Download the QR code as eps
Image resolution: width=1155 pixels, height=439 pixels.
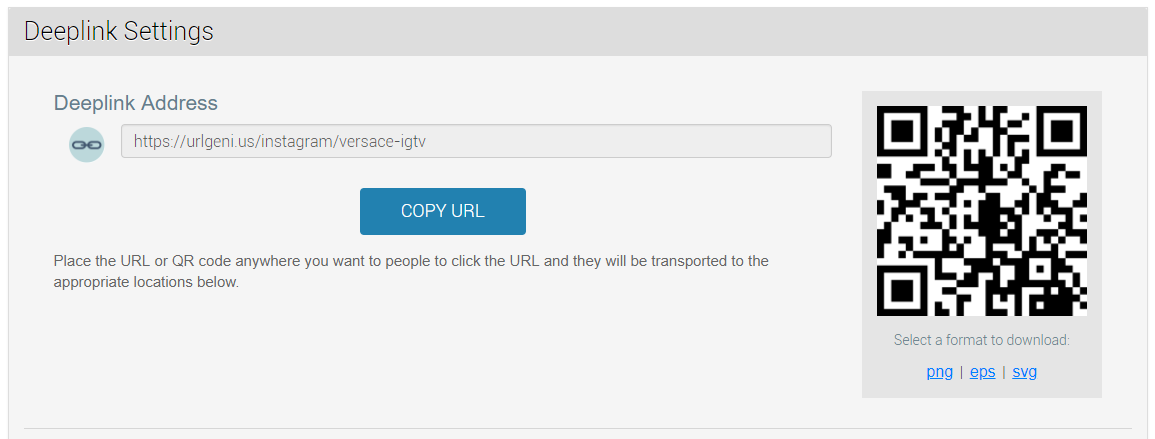983,372
